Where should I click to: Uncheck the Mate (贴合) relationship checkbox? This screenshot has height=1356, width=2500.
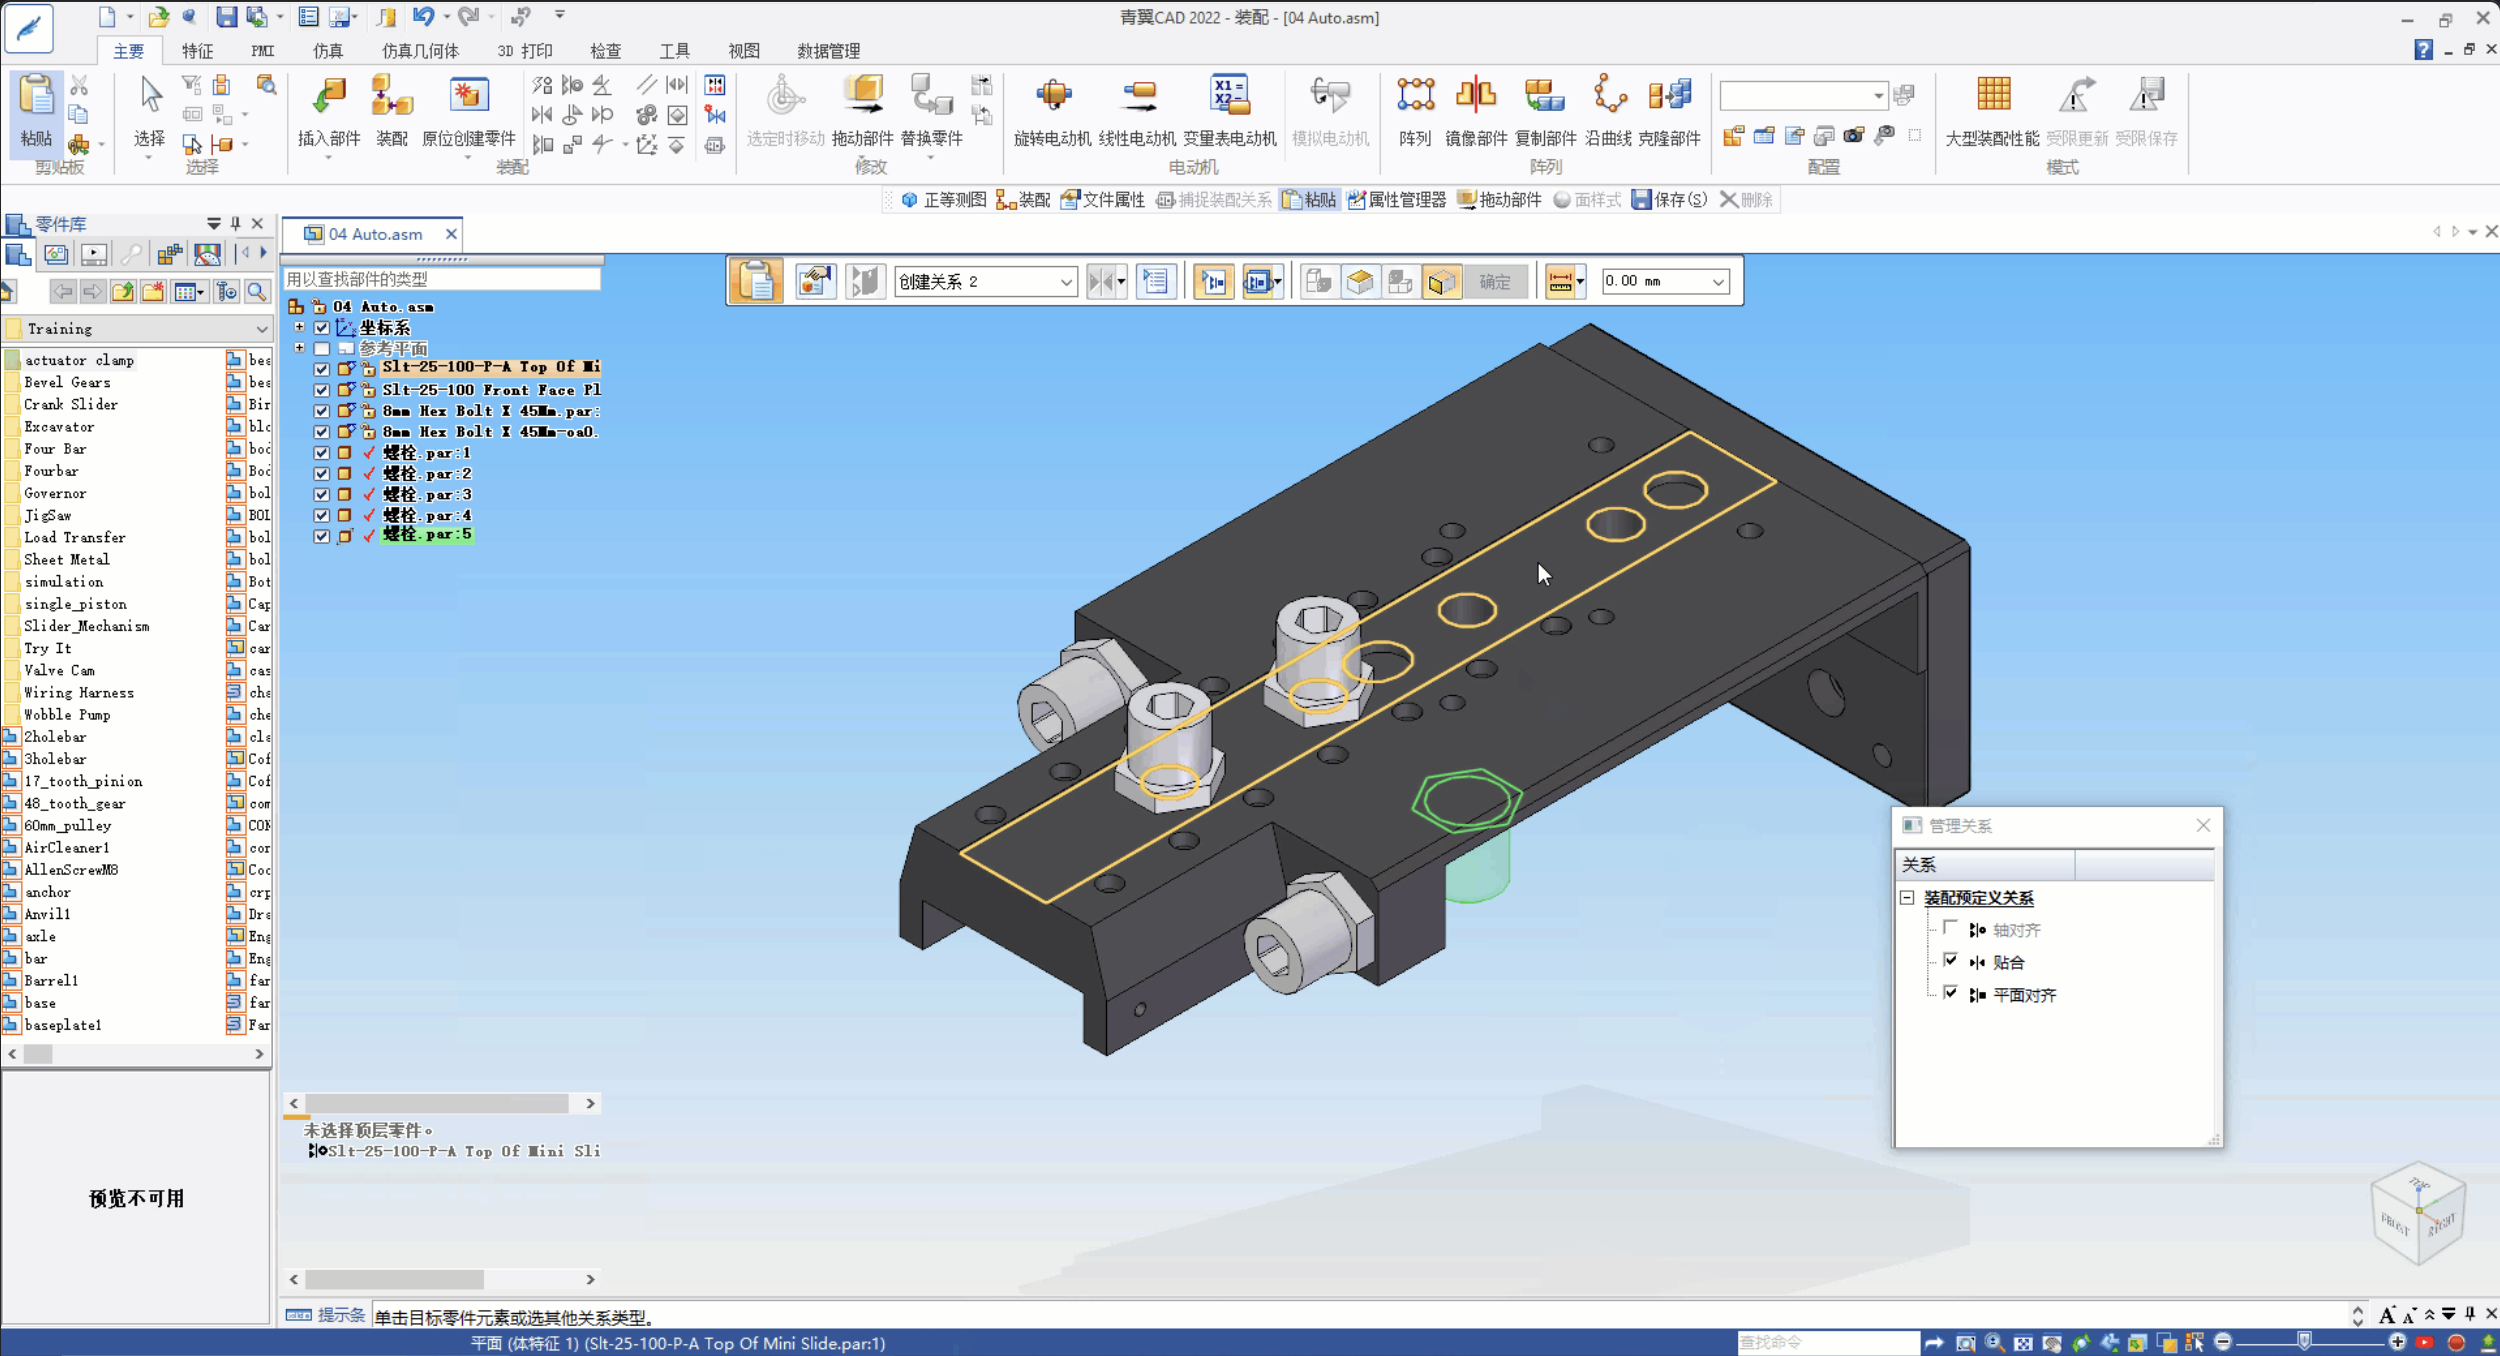pos(1950,961)
